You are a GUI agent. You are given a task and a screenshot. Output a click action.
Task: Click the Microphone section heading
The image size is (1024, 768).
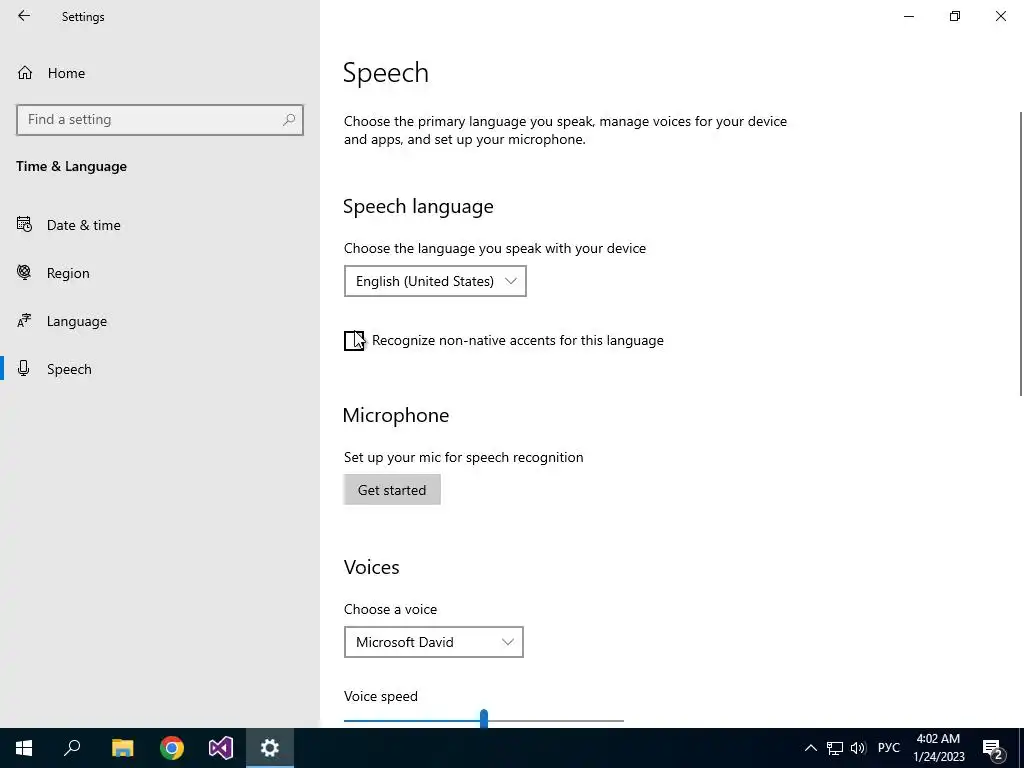[x=396, y=415]
